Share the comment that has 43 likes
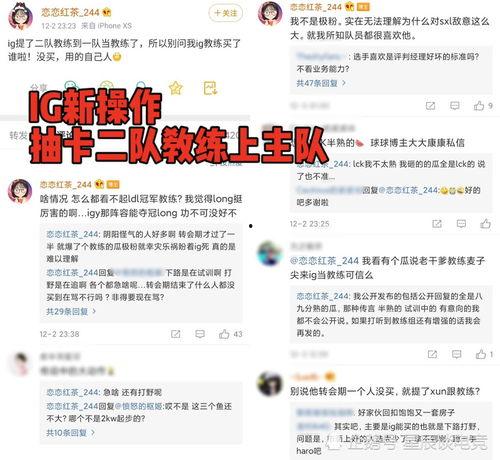Image resolution: width=500 pixels, height=460 pixels. tap(175, 334)
